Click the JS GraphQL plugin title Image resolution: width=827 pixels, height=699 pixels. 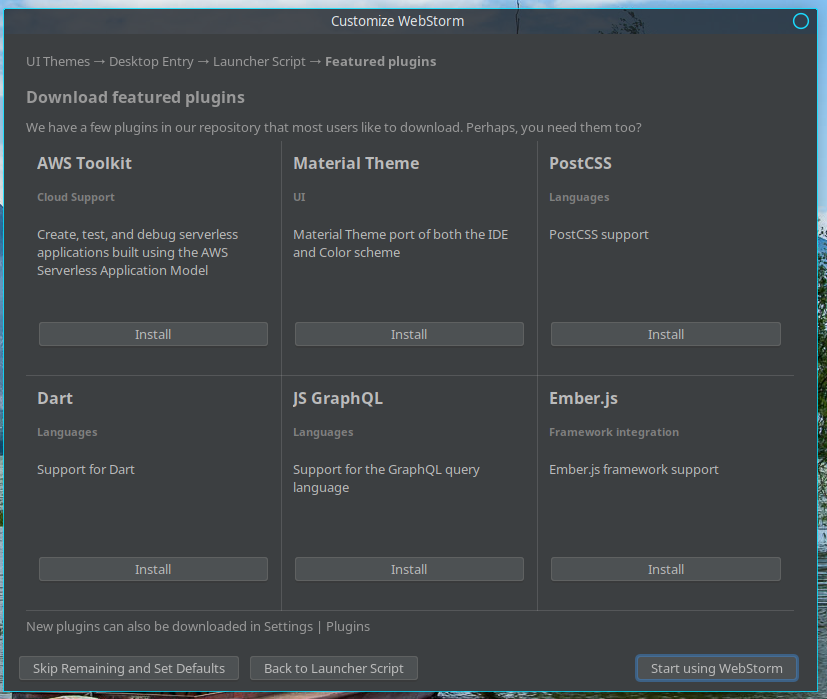338,398
